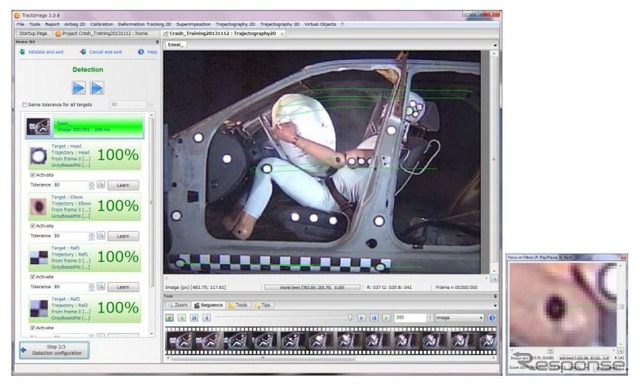Click horizontal scrollbar under filmstrip

click(262, 358)
